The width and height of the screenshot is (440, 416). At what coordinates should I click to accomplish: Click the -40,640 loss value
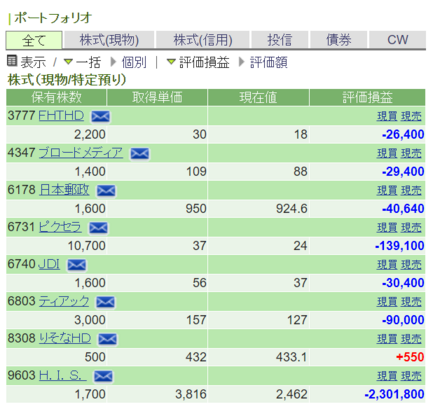(403, 209)
